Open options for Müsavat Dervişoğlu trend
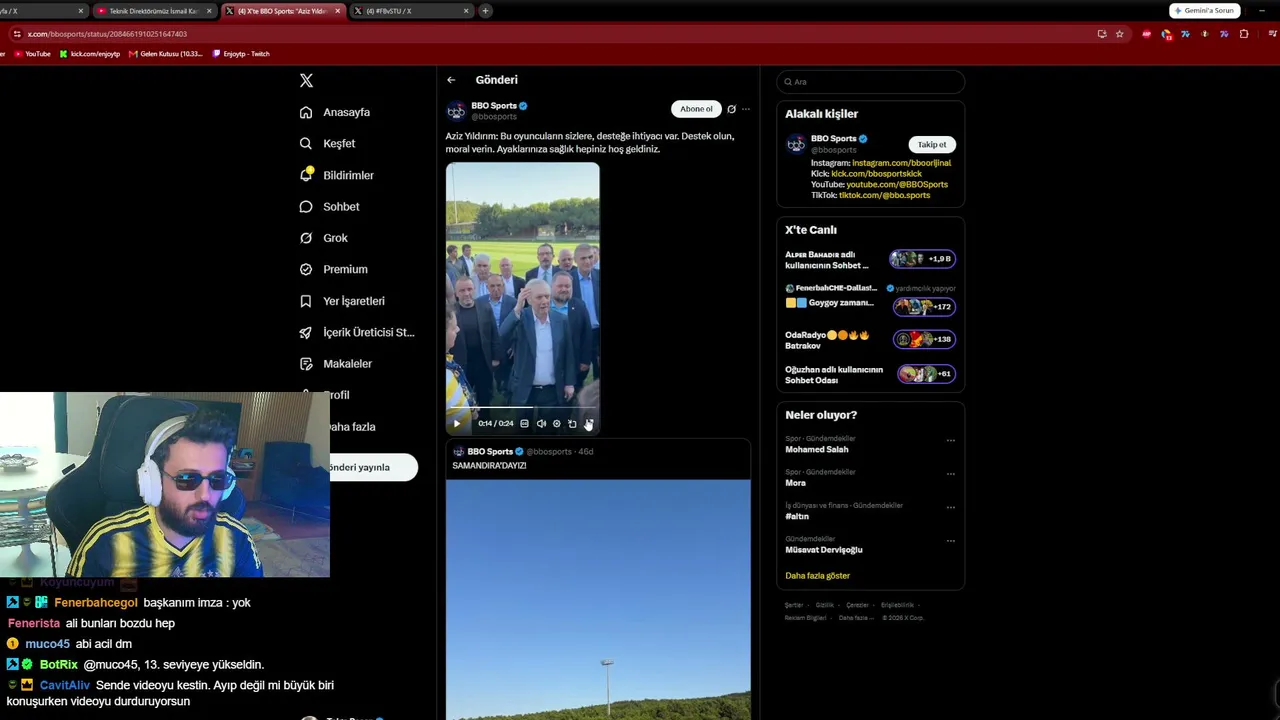This screenshot has height=720, width=1280. pos(951,540)
